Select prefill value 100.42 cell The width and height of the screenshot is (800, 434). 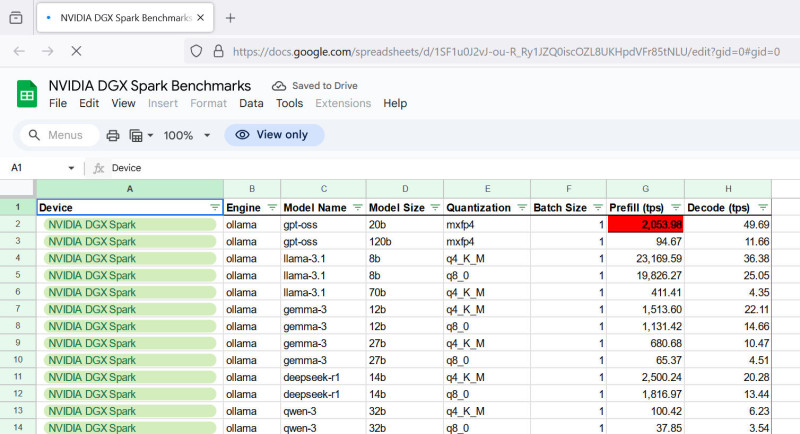645,411
